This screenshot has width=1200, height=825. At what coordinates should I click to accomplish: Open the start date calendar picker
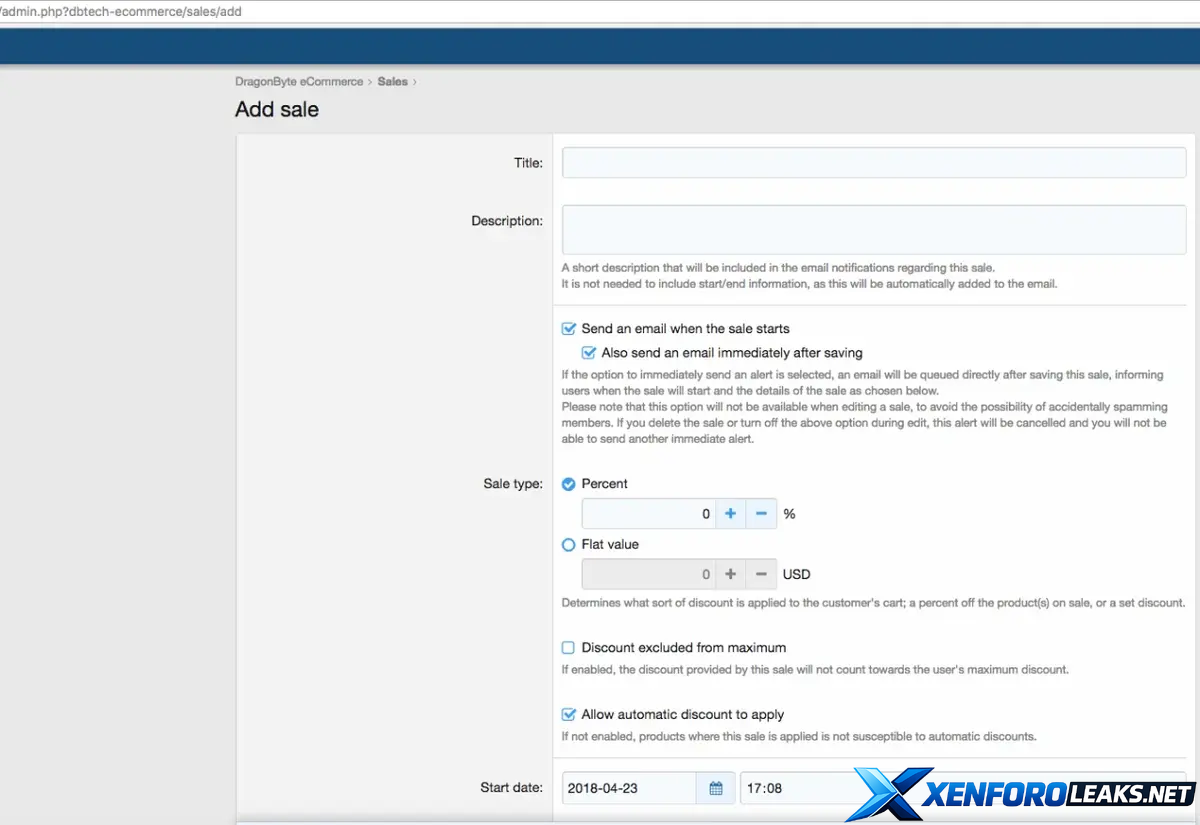(x=716, y=788)
